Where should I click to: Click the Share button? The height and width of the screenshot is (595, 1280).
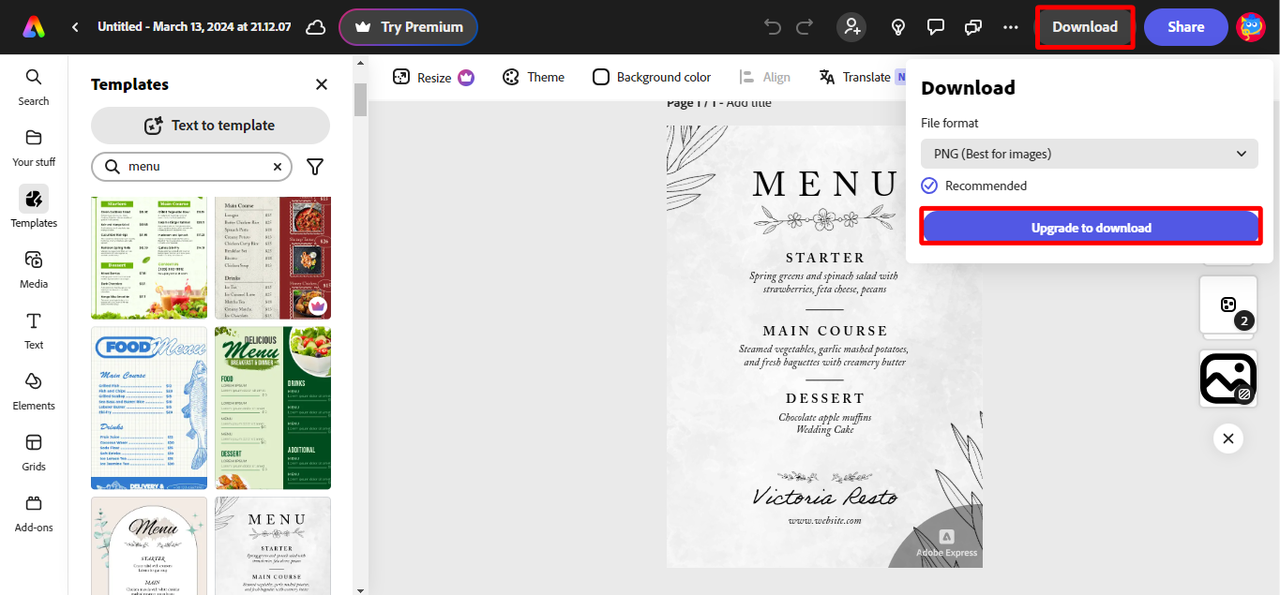click(1186, 27)
